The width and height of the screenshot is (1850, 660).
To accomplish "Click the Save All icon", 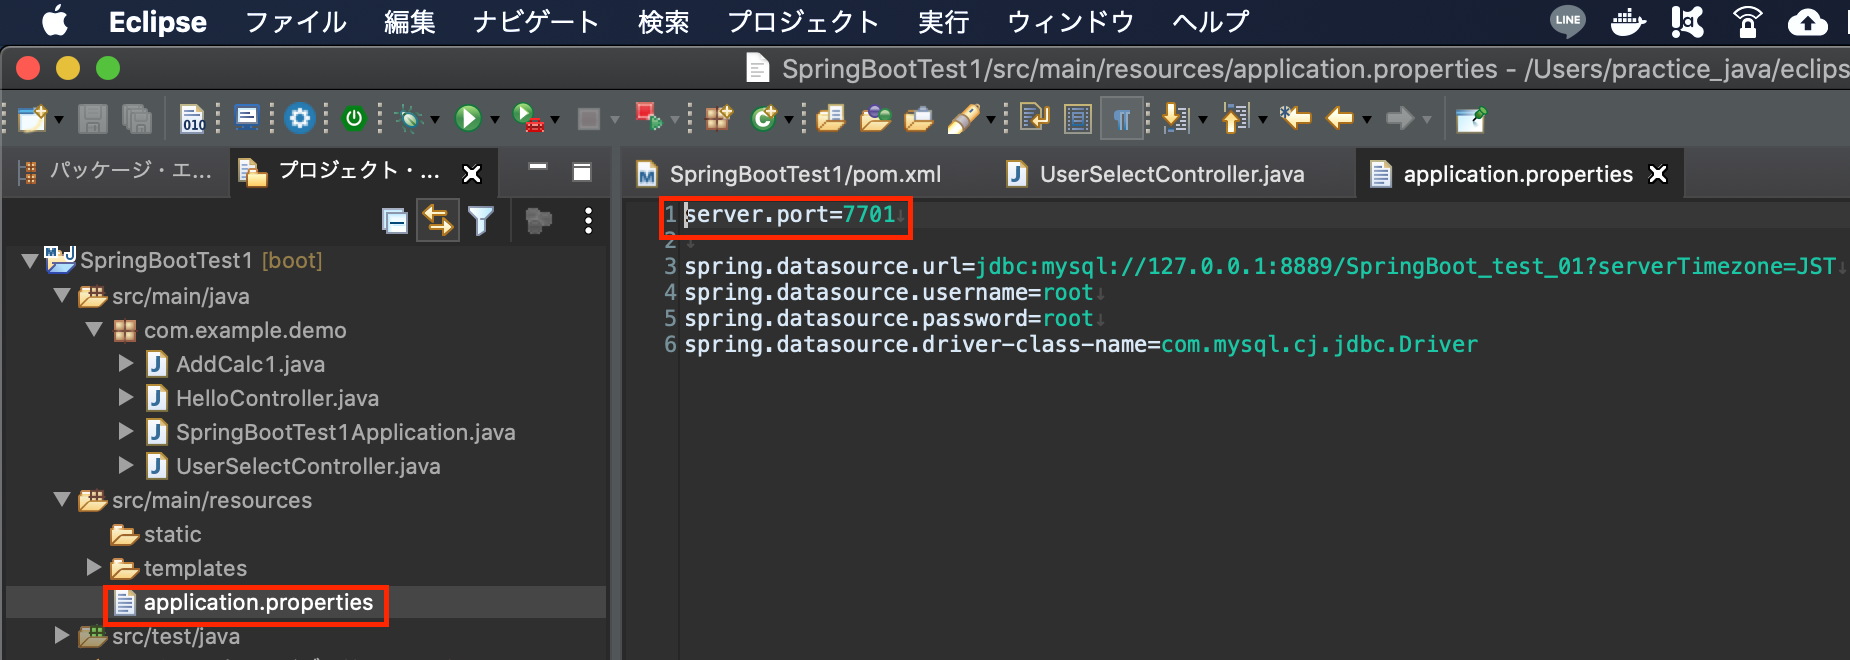I will tap(137, 119).
